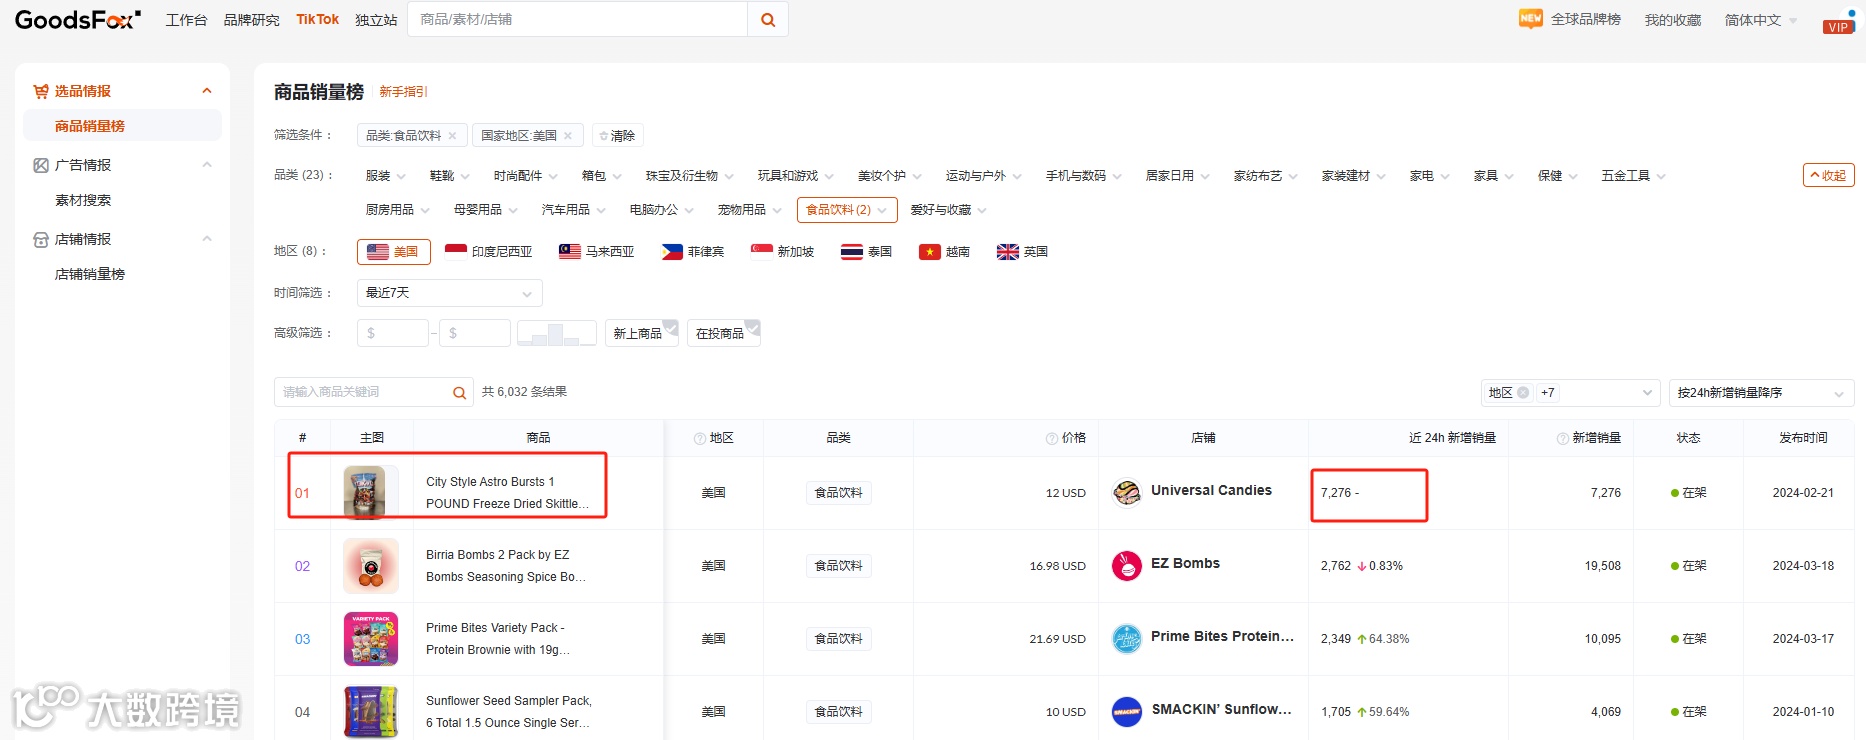
Task: Open Prime Bites Variety Pack product image
Action: click(x=370, y=638)
